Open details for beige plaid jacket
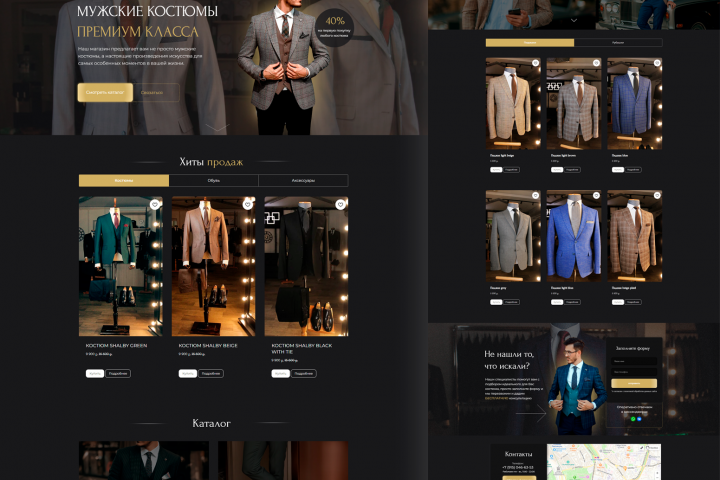The height and width of the screenshot is (480, 720). point(633,302)
